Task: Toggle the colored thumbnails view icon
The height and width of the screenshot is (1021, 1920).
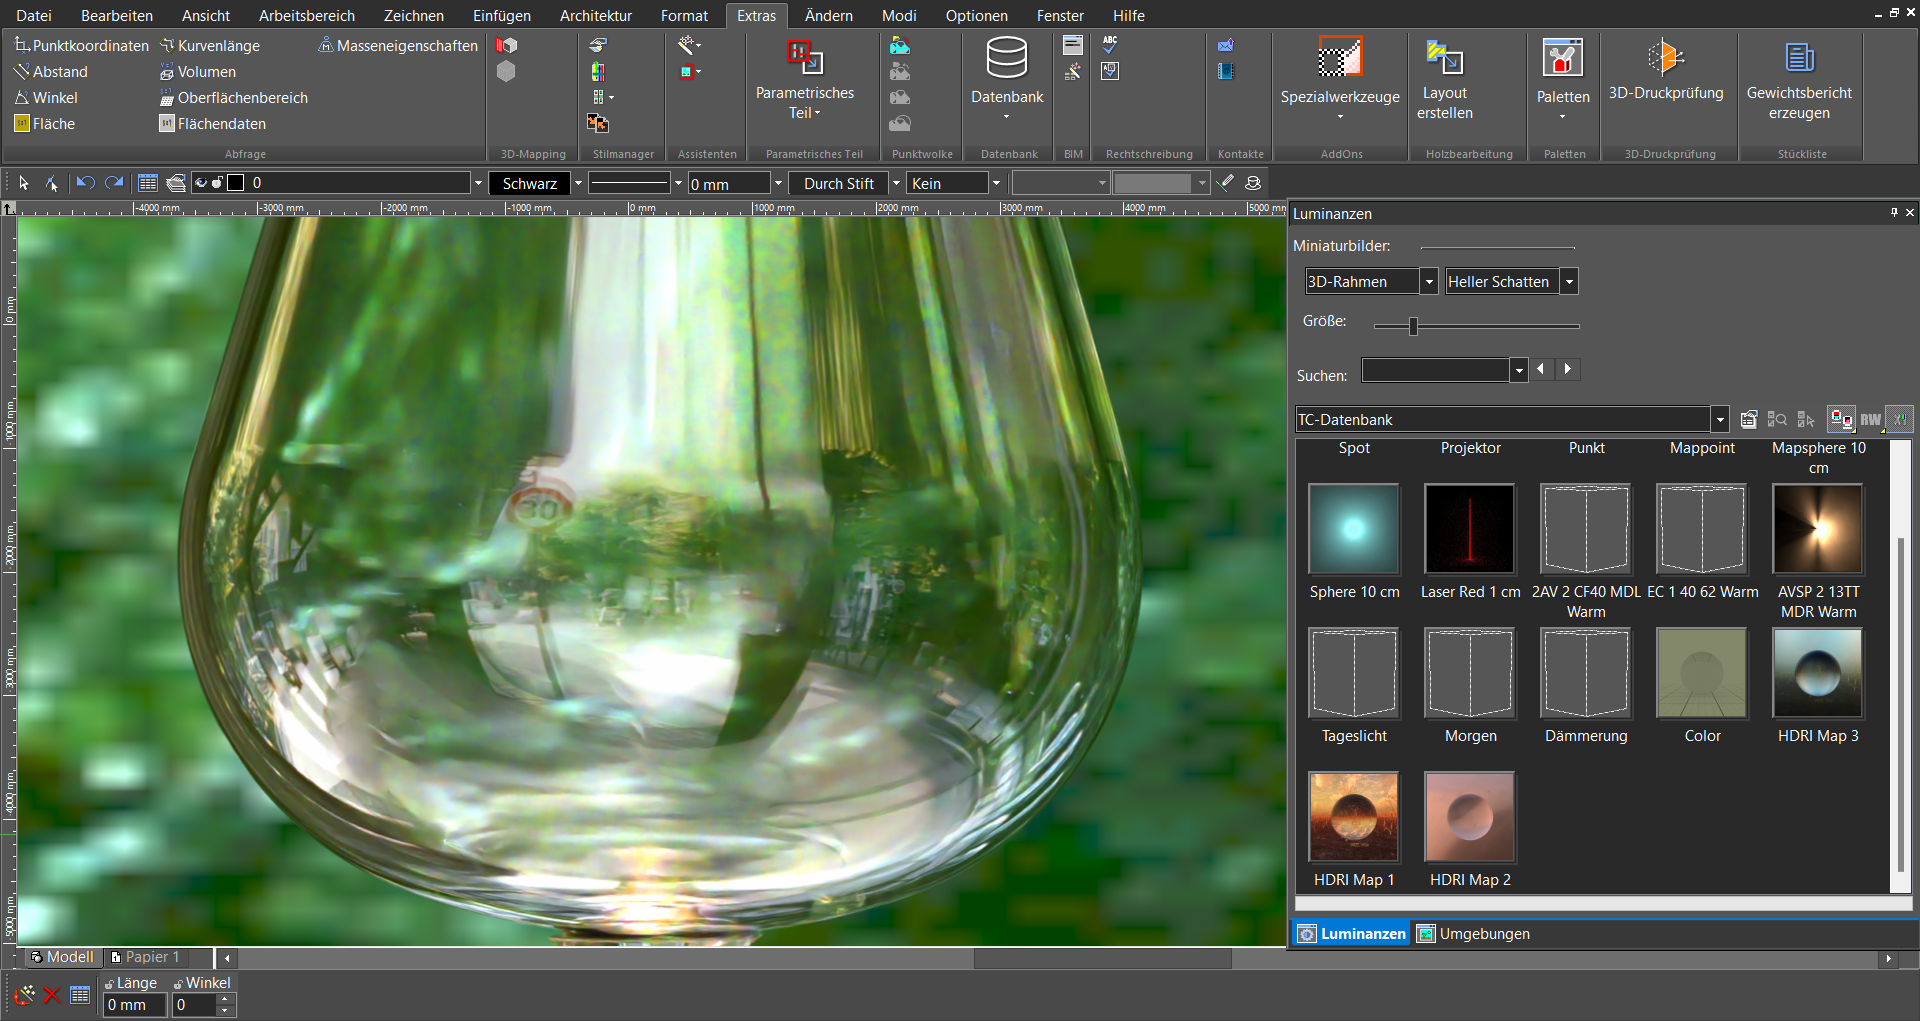Action: (x=1841, y=419)
